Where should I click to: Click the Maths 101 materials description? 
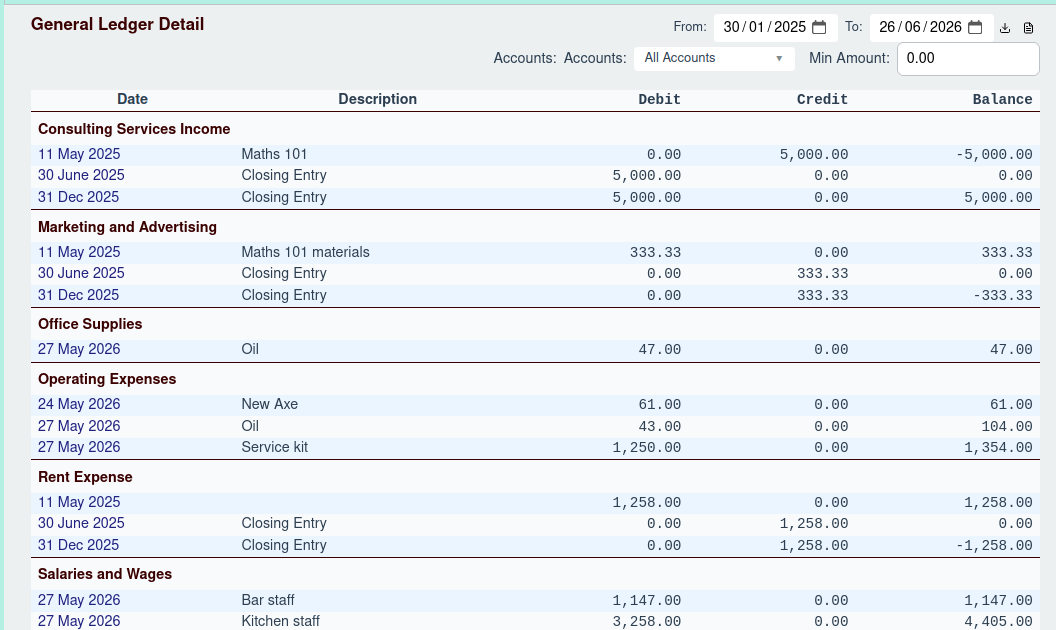(305, 252)
